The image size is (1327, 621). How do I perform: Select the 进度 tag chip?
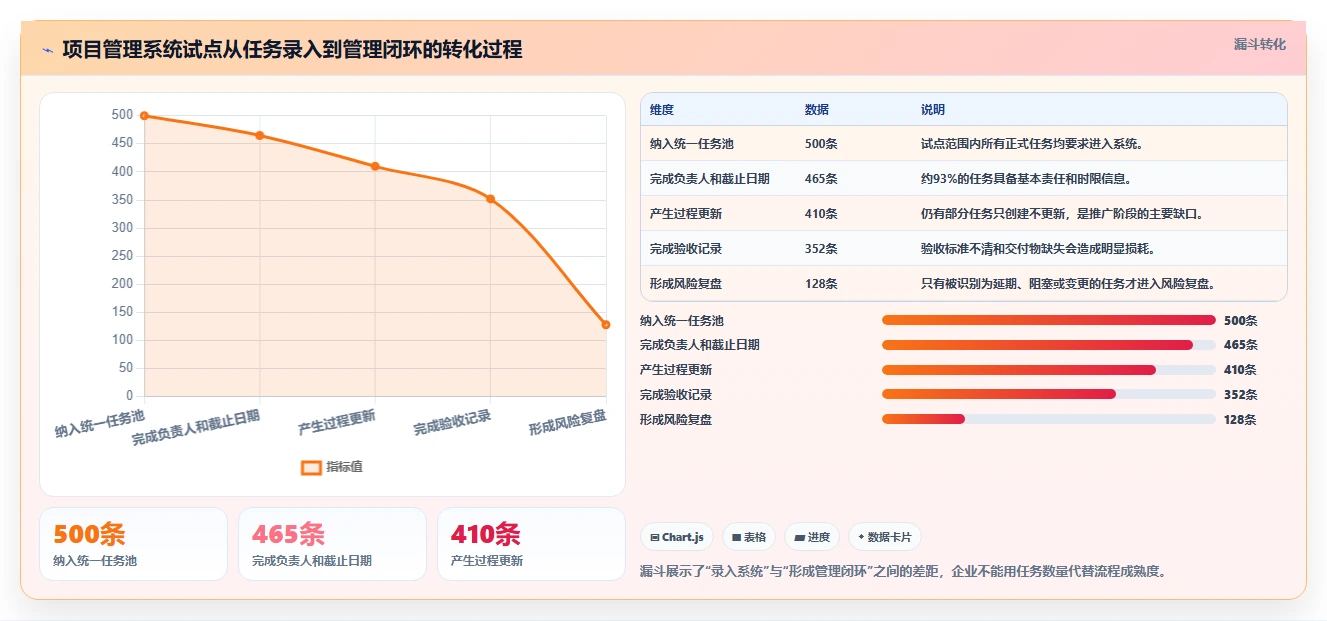[811, 537]
